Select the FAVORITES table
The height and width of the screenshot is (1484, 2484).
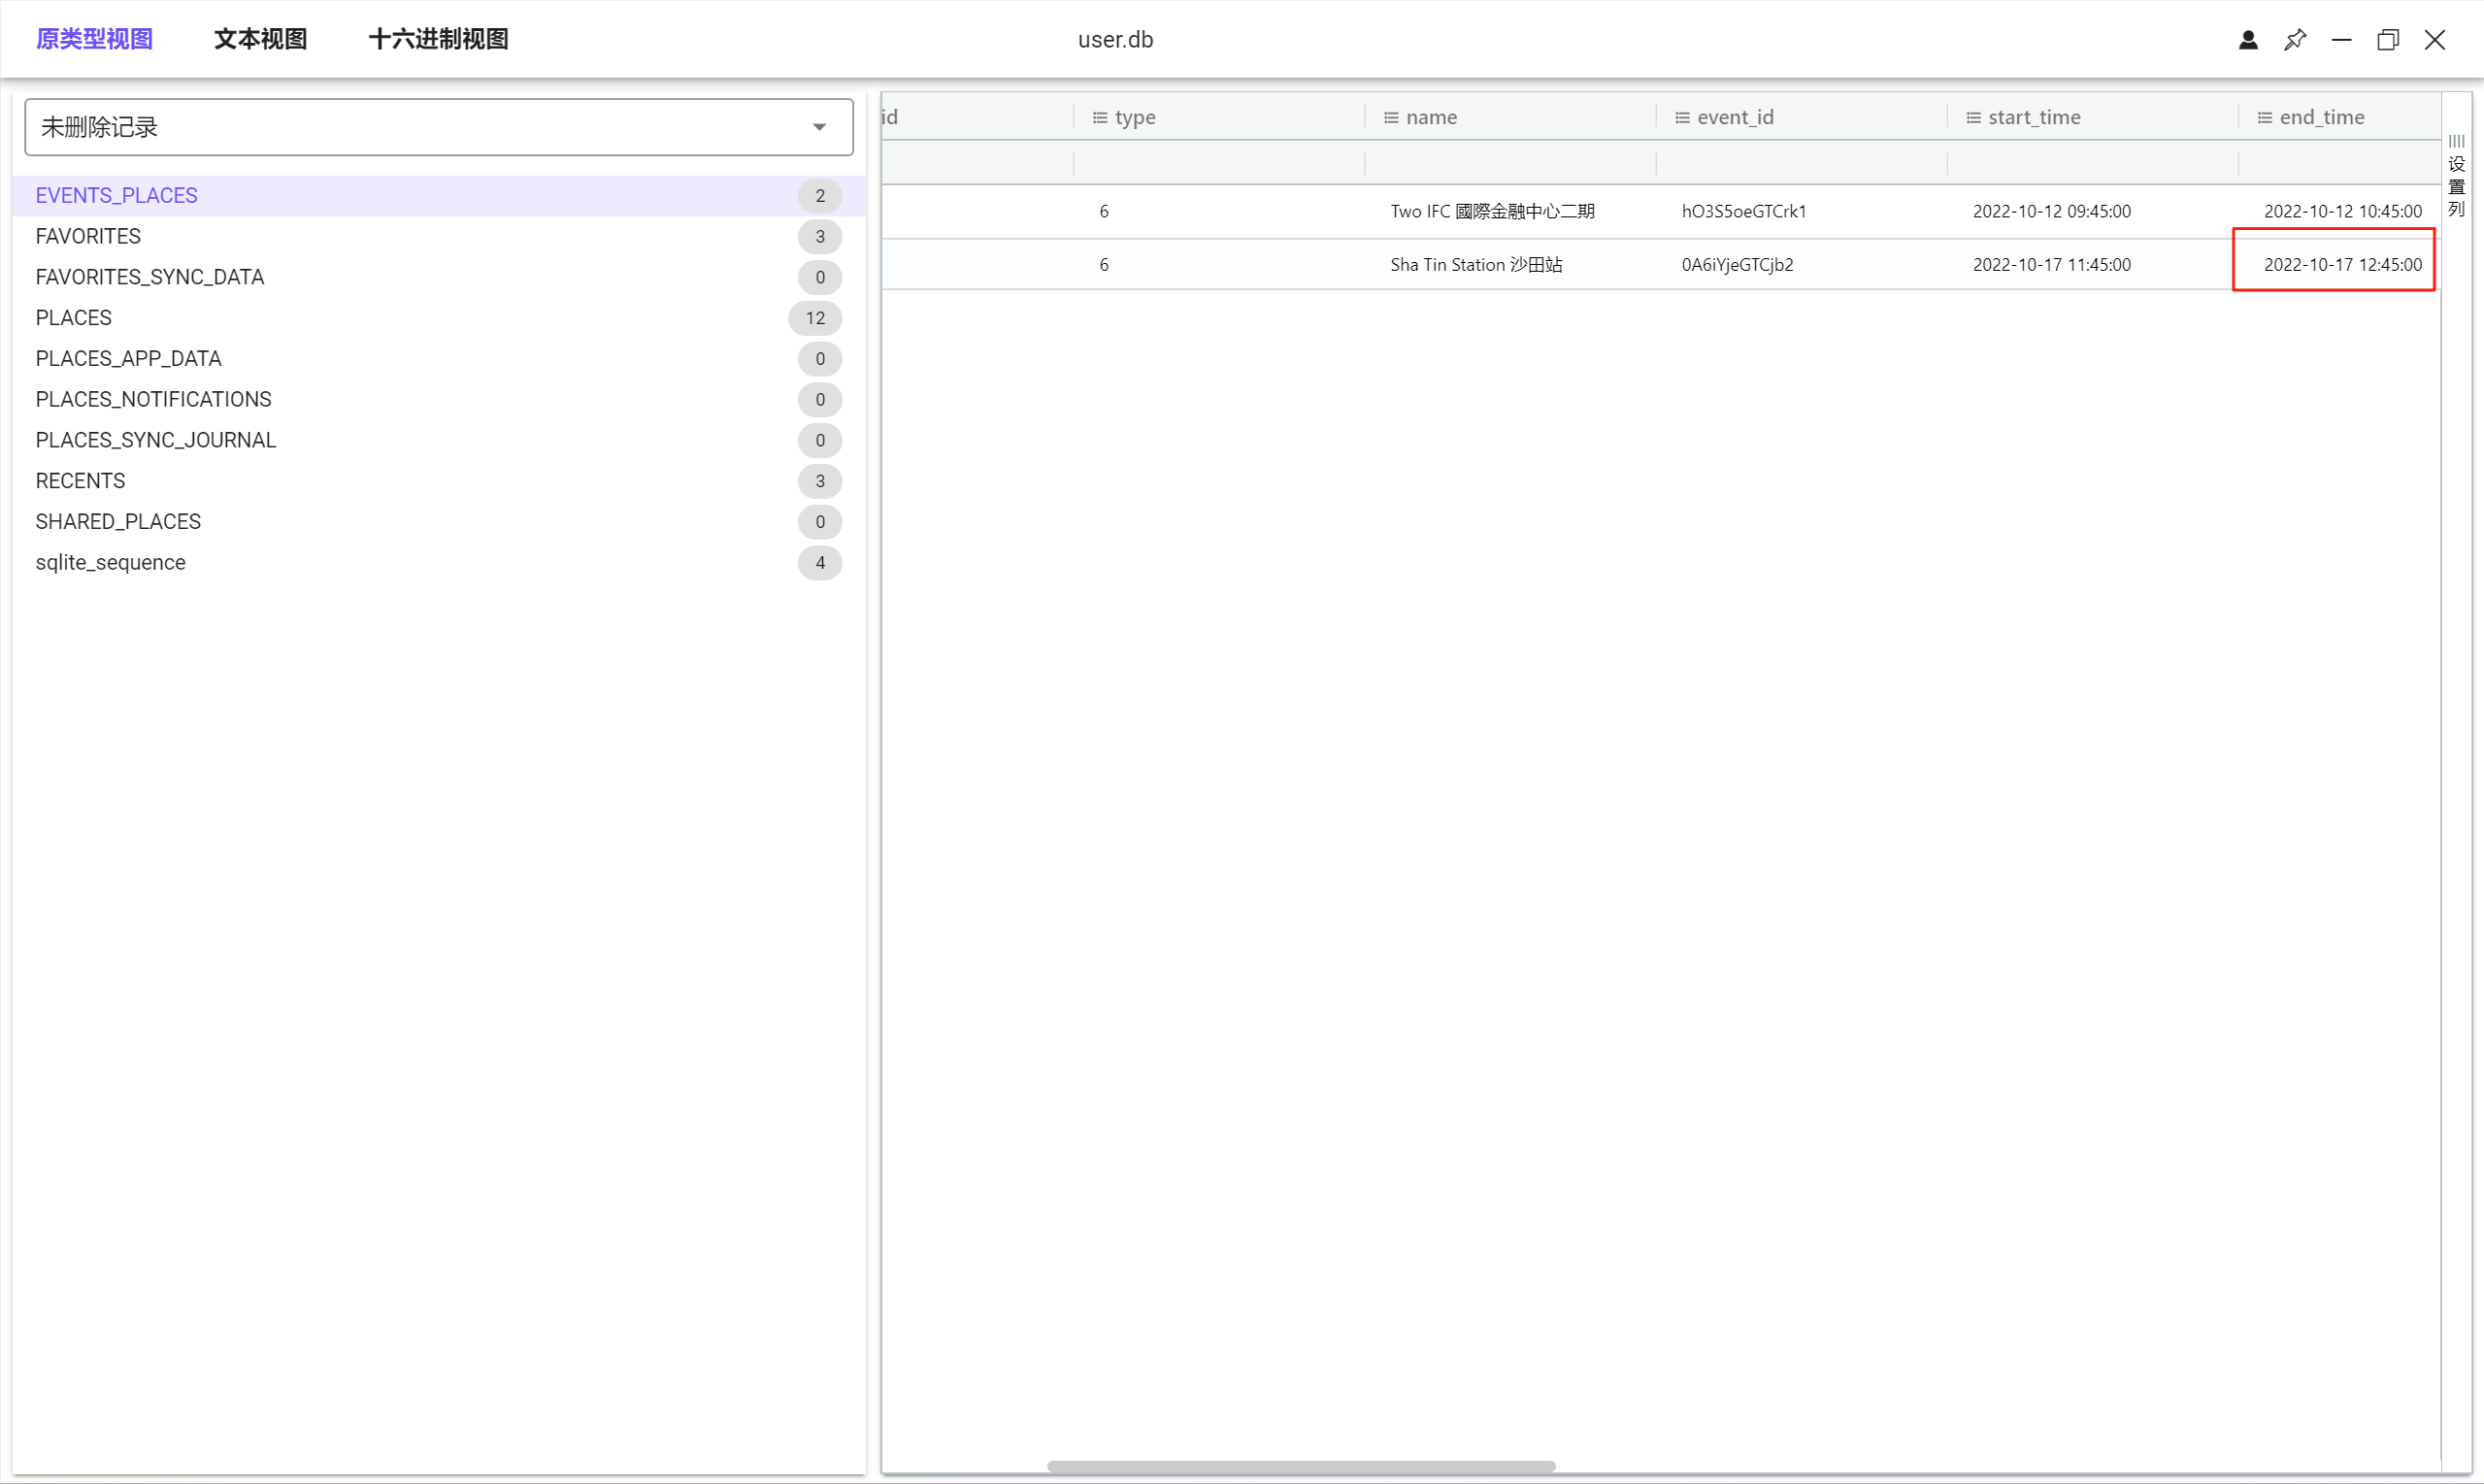88,236
